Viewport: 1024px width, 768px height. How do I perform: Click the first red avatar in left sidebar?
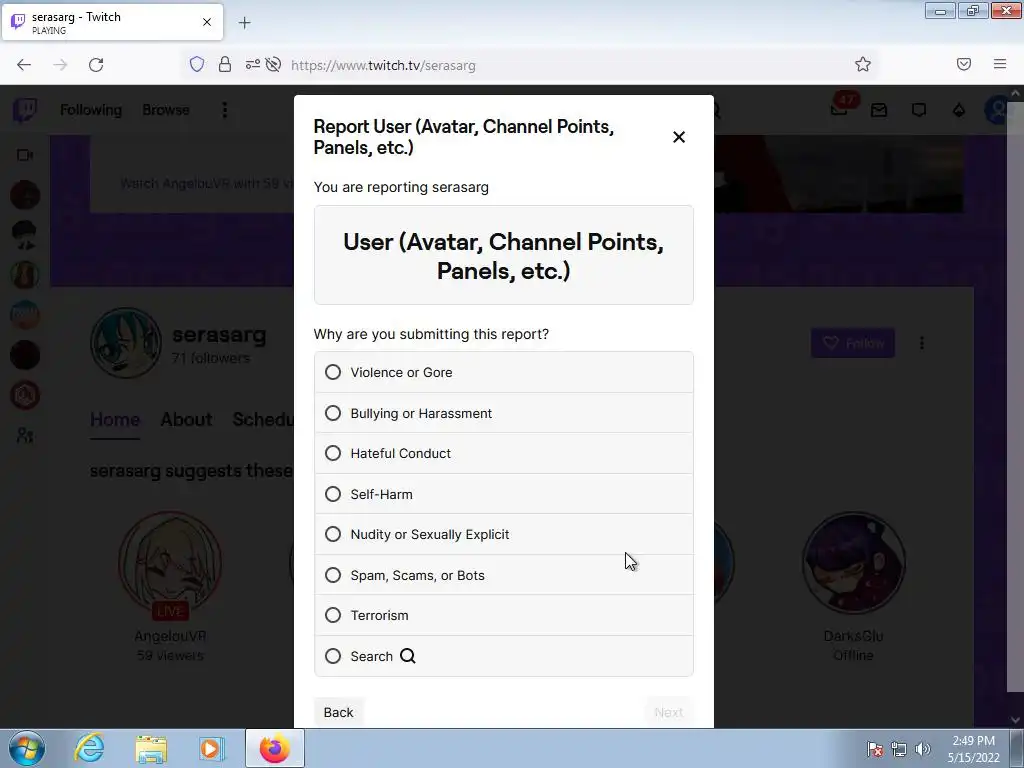25,195
